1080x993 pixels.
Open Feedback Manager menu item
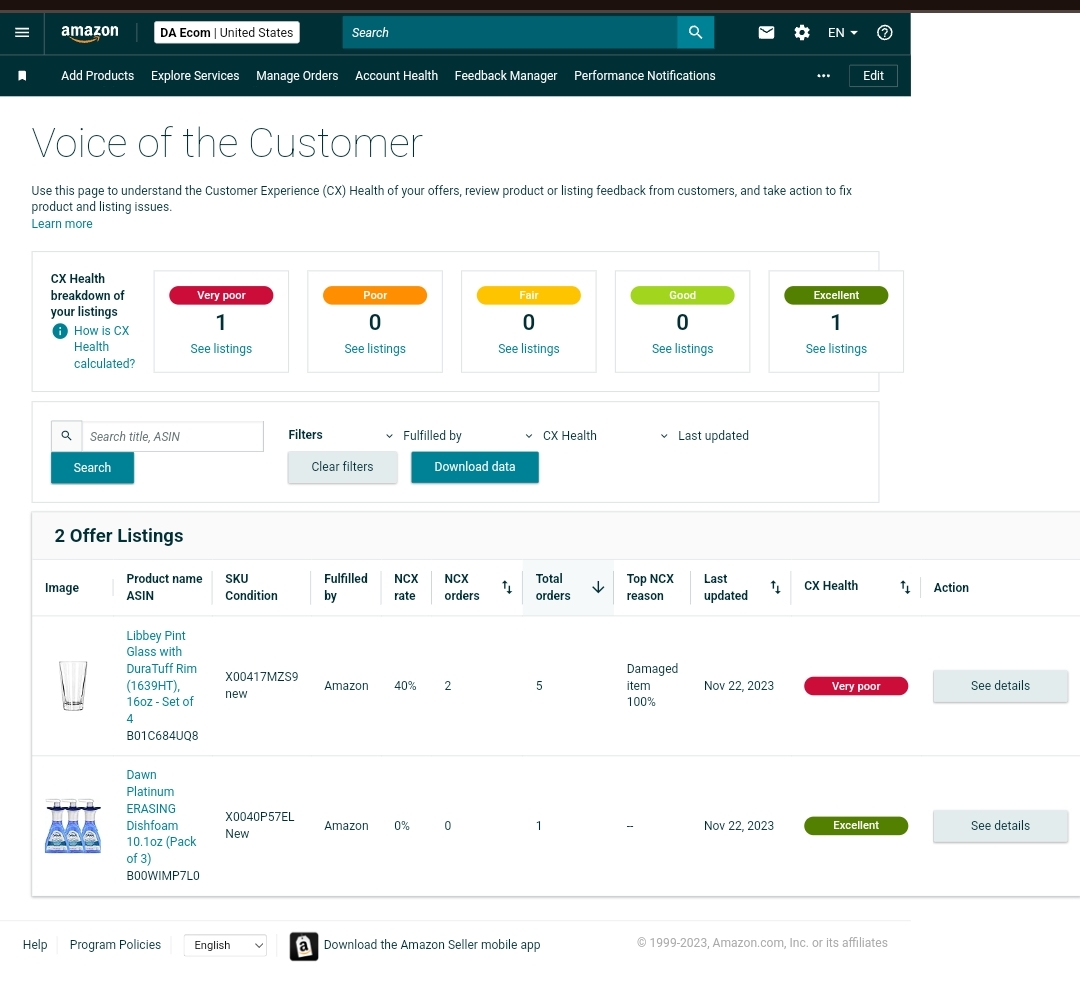point(506,76)
